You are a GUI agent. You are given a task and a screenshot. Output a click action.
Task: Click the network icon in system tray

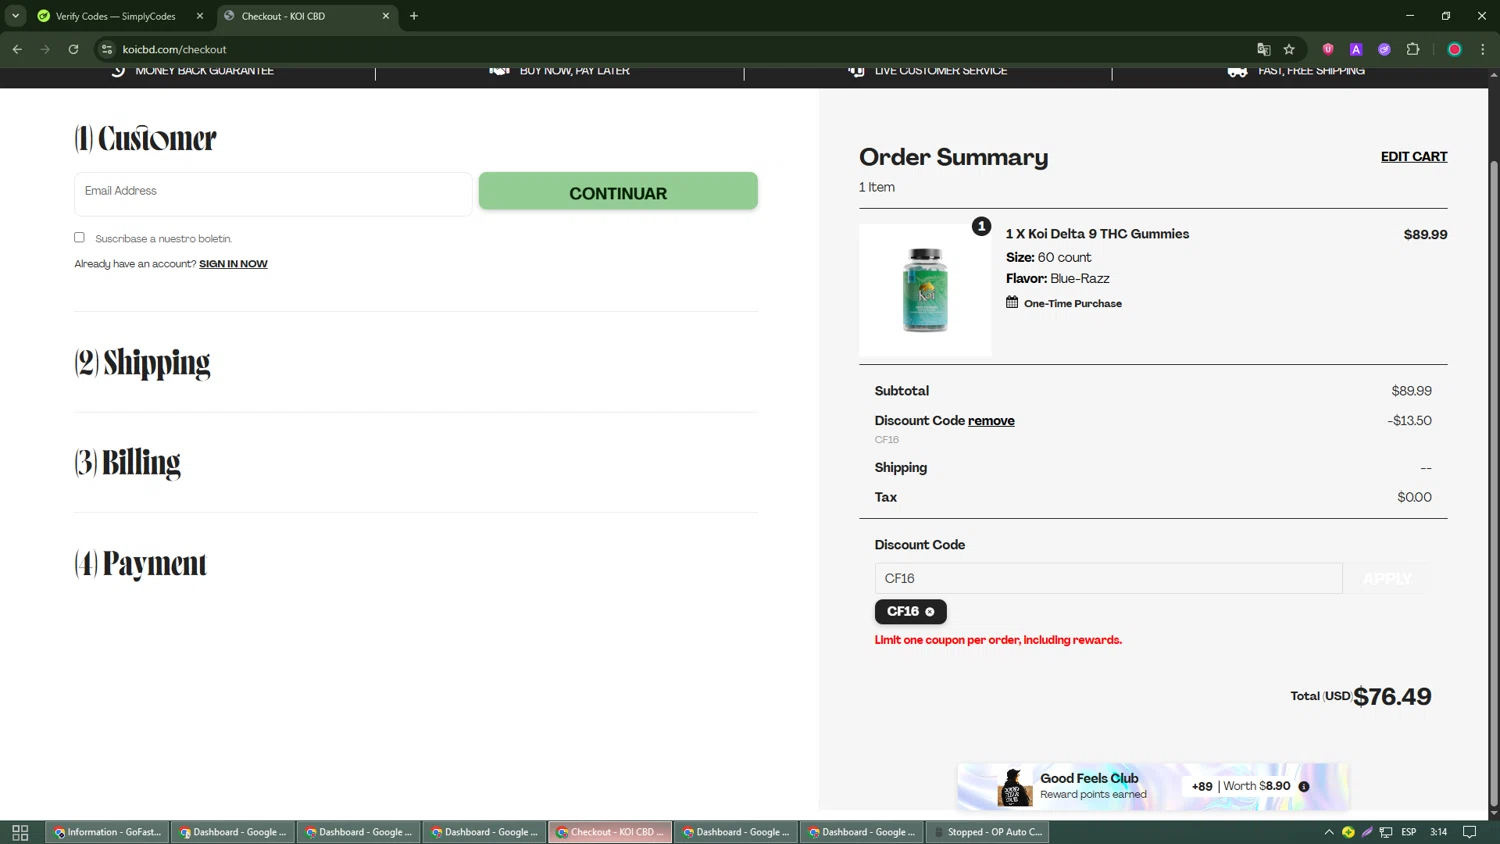1386,832
